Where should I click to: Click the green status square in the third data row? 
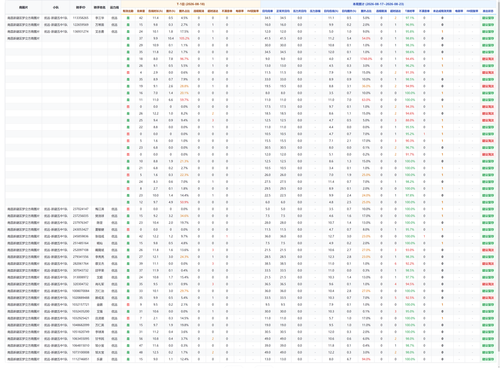[128, 32]
